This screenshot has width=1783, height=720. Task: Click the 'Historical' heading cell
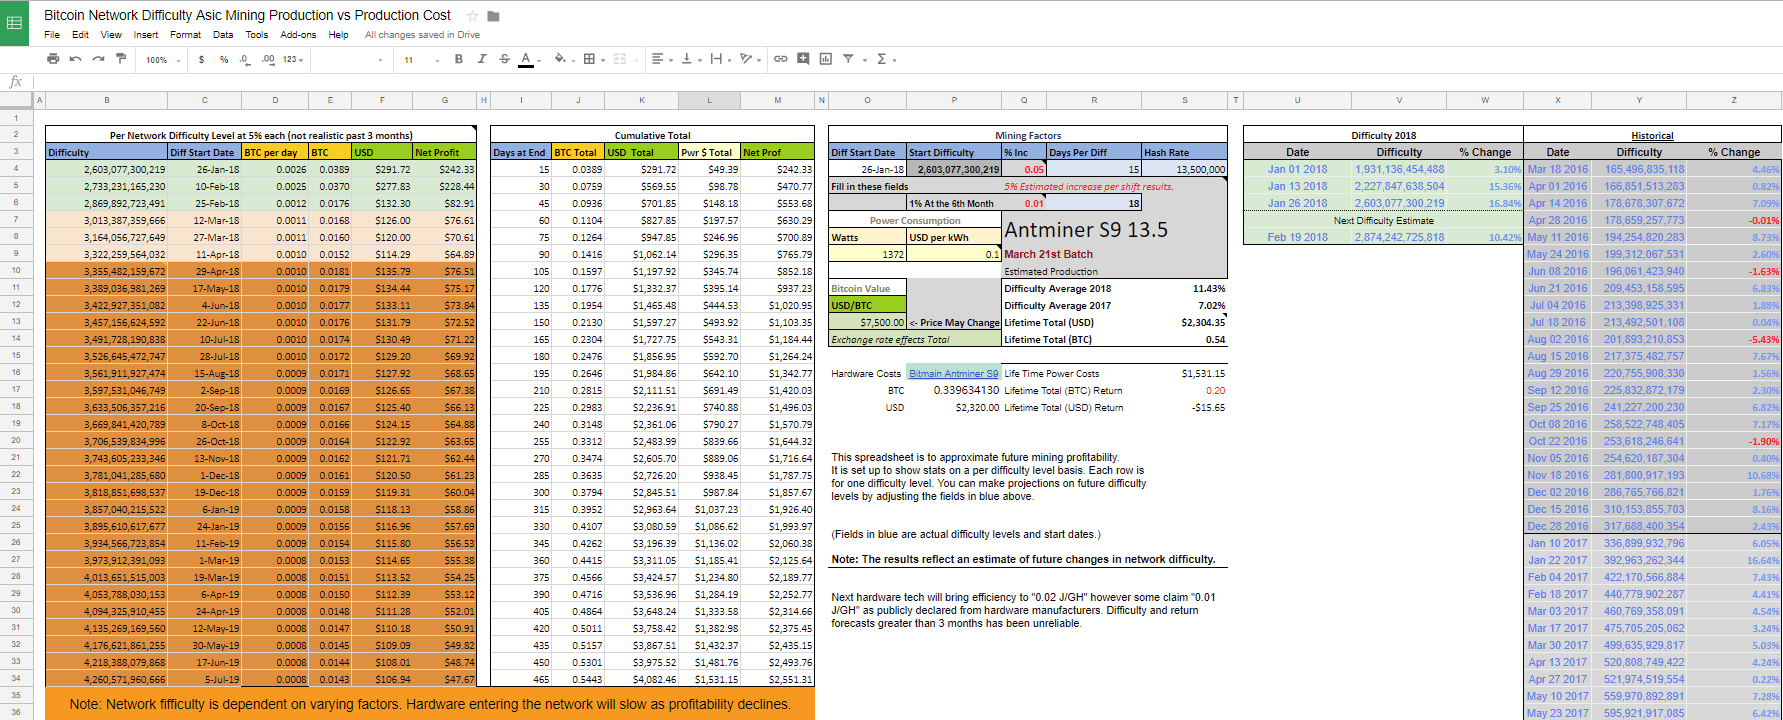1652,136
